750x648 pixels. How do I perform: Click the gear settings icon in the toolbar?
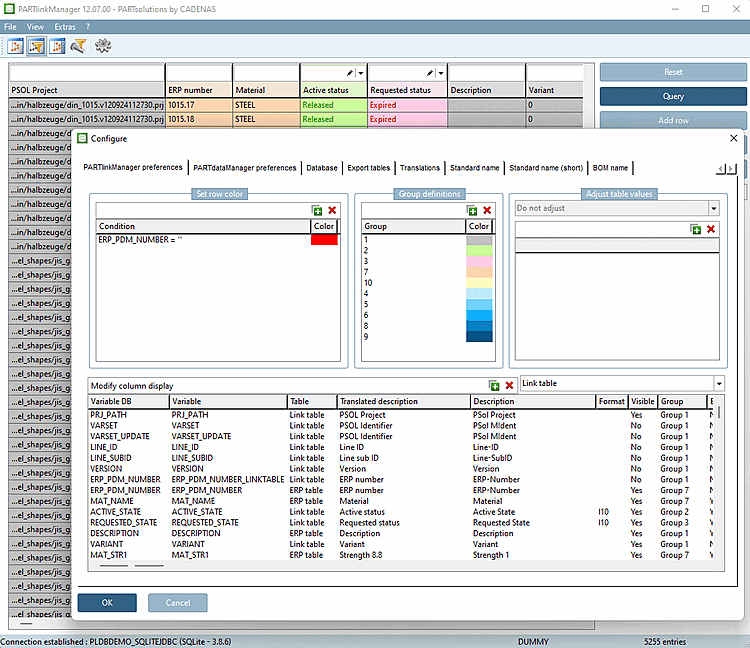tap(102, 46)
